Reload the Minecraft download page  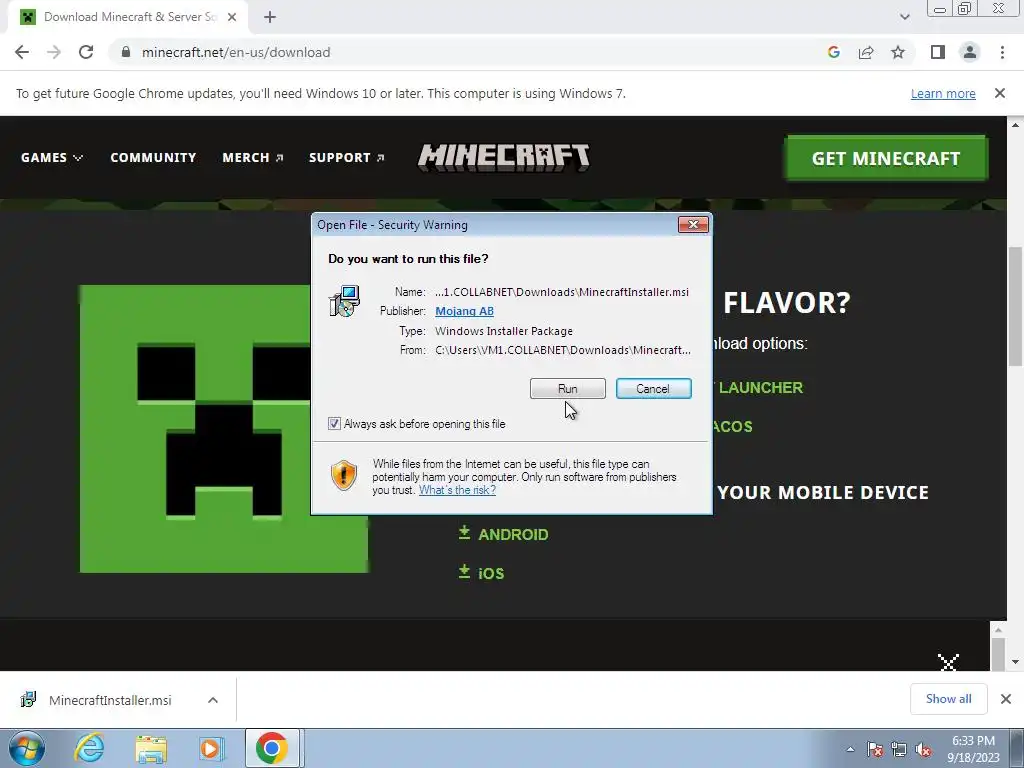86,52
